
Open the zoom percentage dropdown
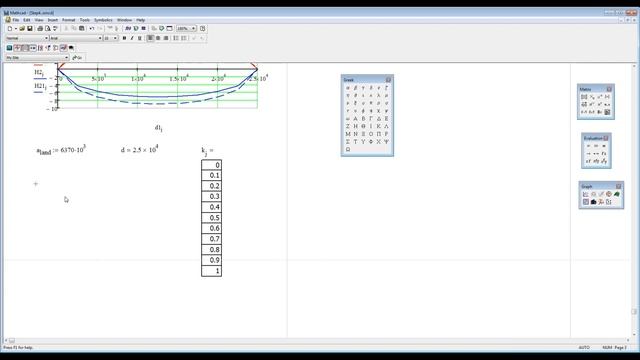point(193,29)
